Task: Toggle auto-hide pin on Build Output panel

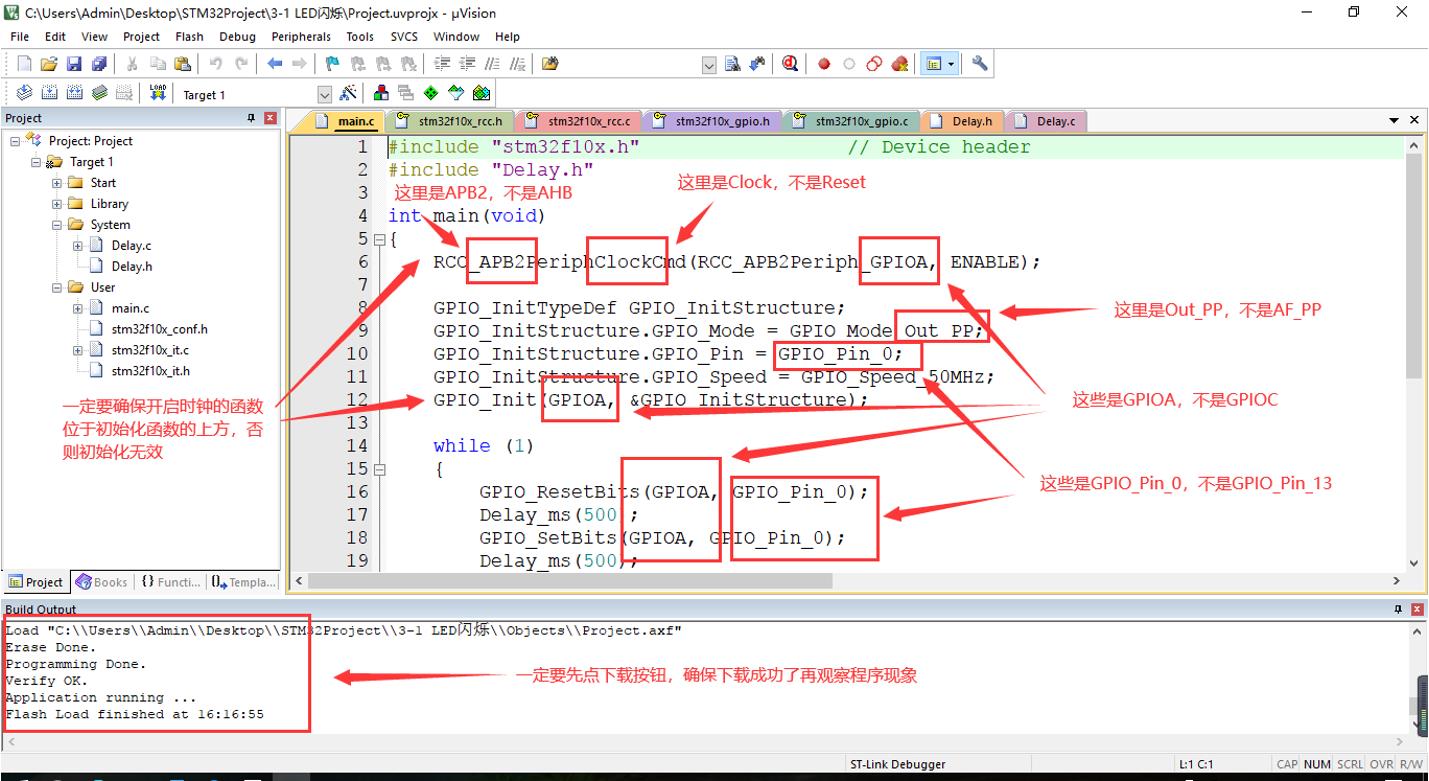Action: pyautogui.click(x=1398, y=609)
